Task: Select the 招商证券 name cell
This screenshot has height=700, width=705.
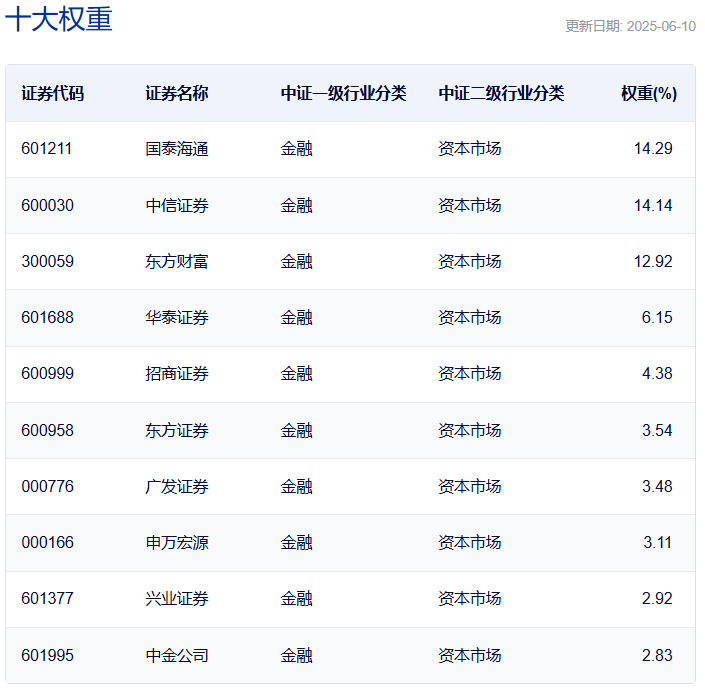Action: coord(177,374)
